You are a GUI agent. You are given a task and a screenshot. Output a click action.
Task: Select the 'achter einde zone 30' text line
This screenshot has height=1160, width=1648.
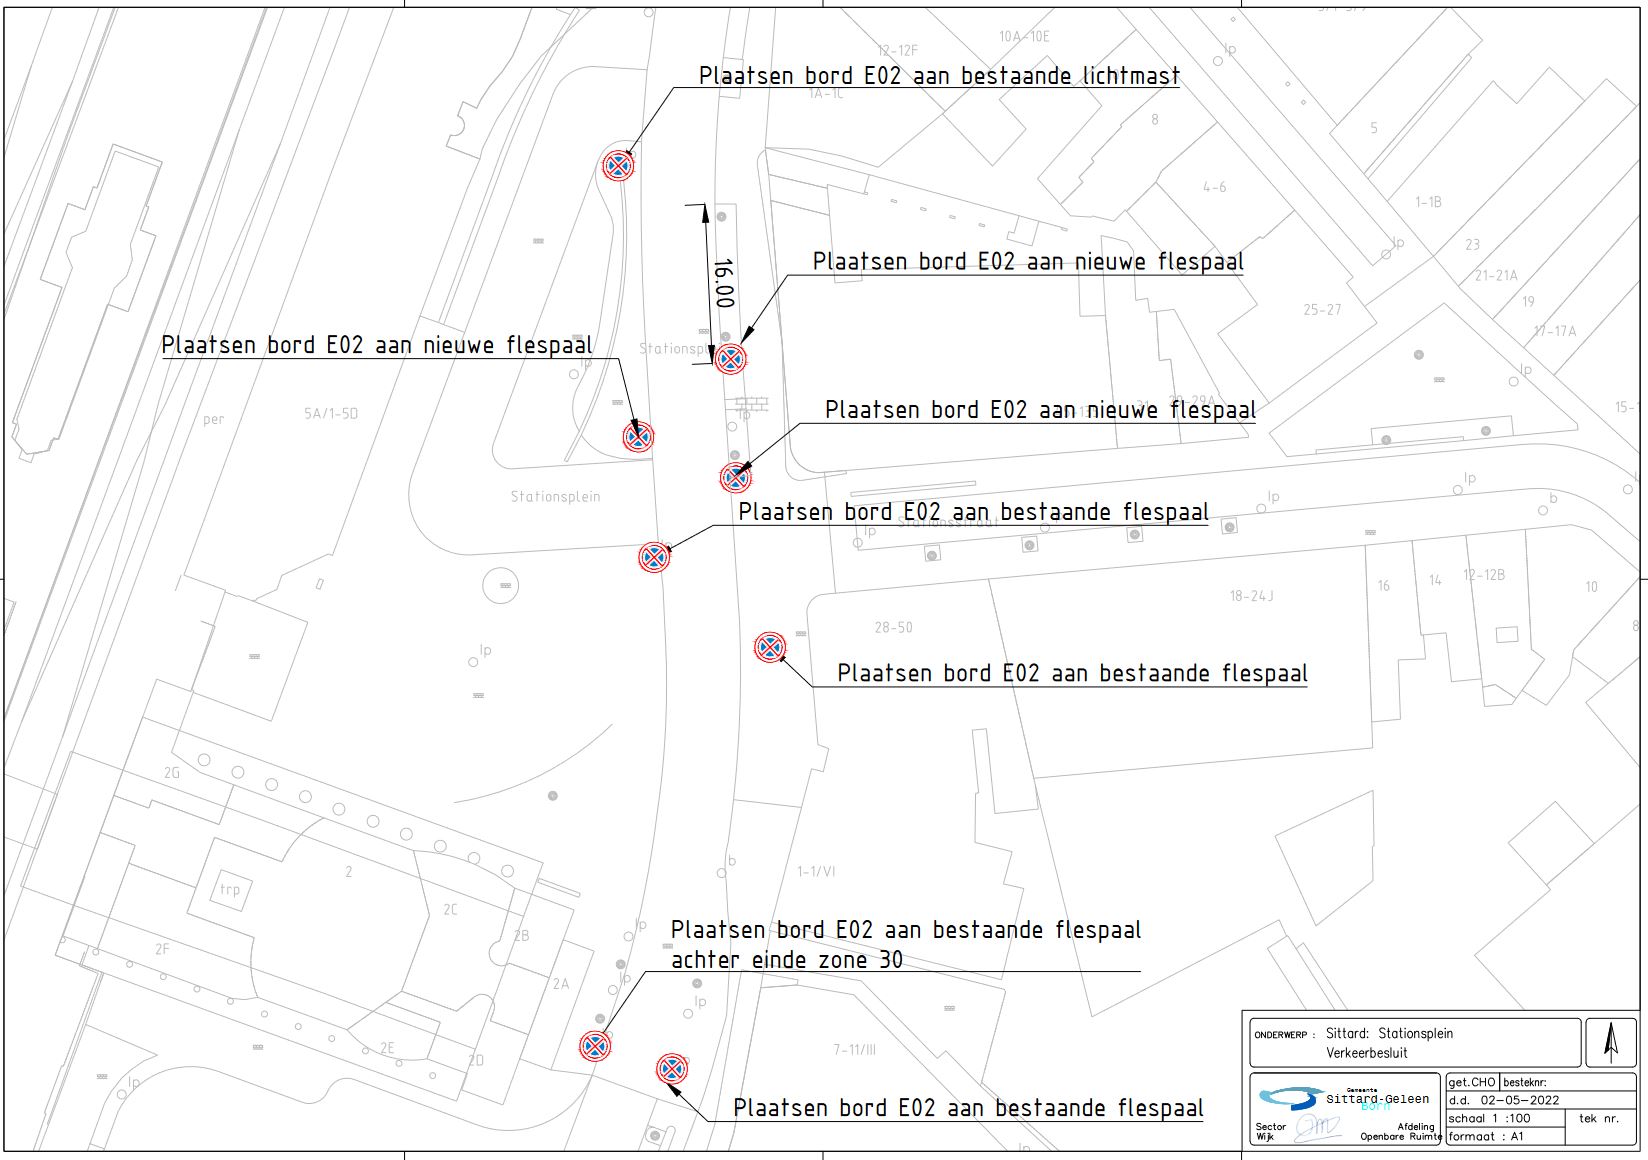point(786,960)
